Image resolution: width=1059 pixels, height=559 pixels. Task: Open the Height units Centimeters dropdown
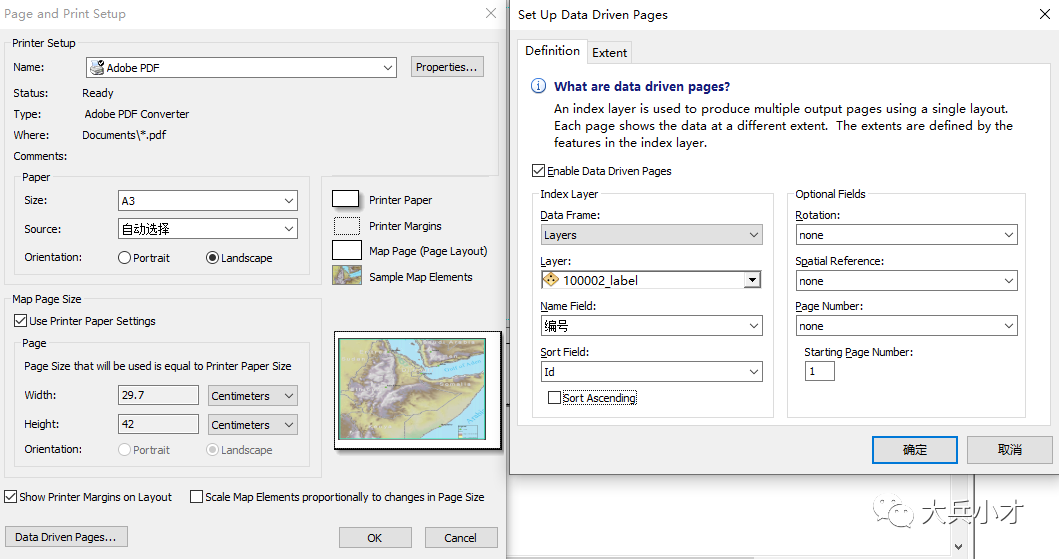[x=253, y=425]
